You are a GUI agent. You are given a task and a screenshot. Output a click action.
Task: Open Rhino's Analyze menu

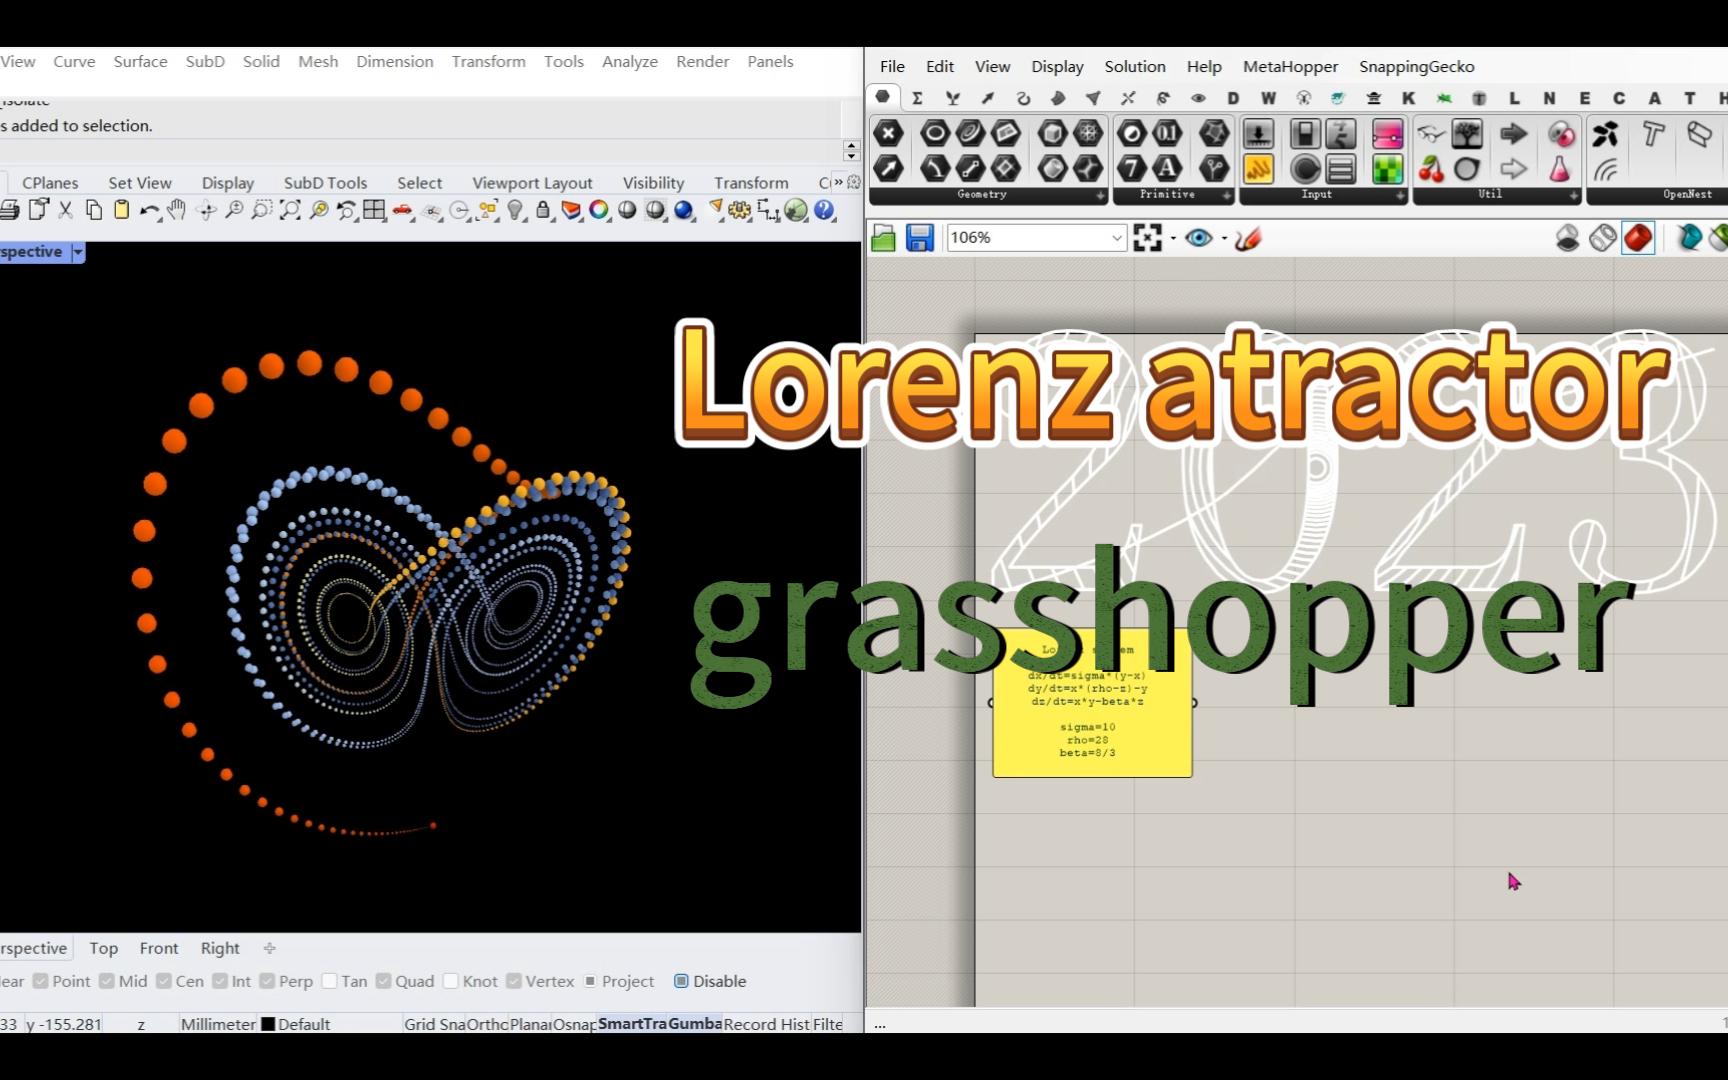pos(630,61)
